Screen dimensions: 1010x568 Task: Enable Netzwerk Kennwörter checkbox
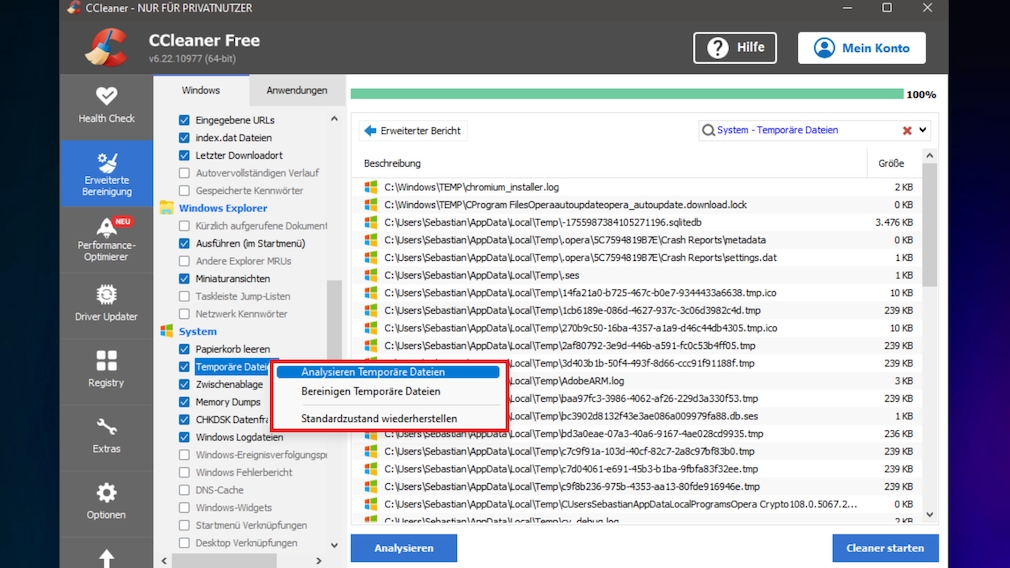[x=184, y=314]
